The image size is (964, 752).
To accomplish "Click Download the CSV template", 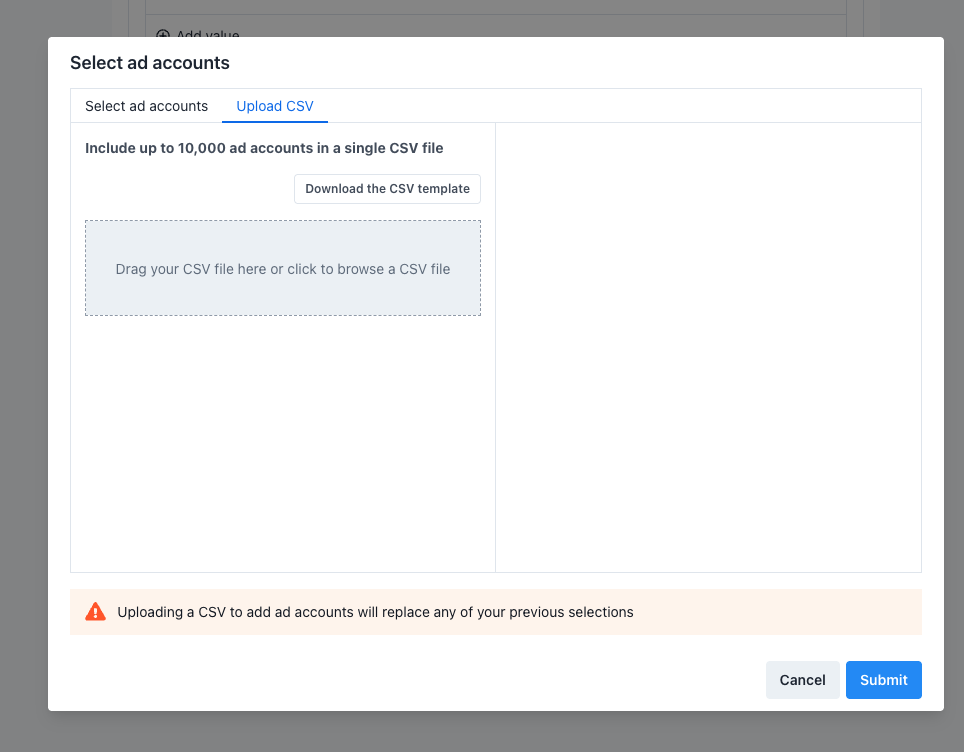I will (x=387, y=188).
